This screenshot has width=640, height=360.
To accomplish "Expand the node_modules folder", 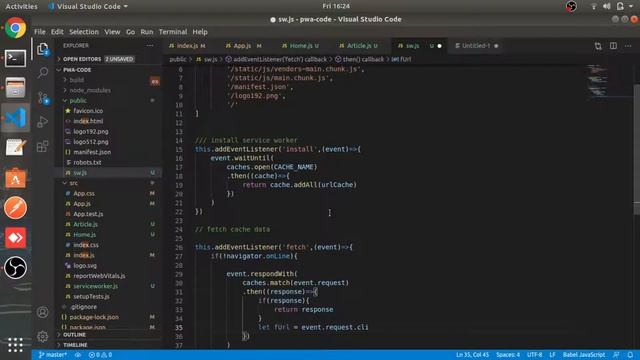I will [108, 90].
